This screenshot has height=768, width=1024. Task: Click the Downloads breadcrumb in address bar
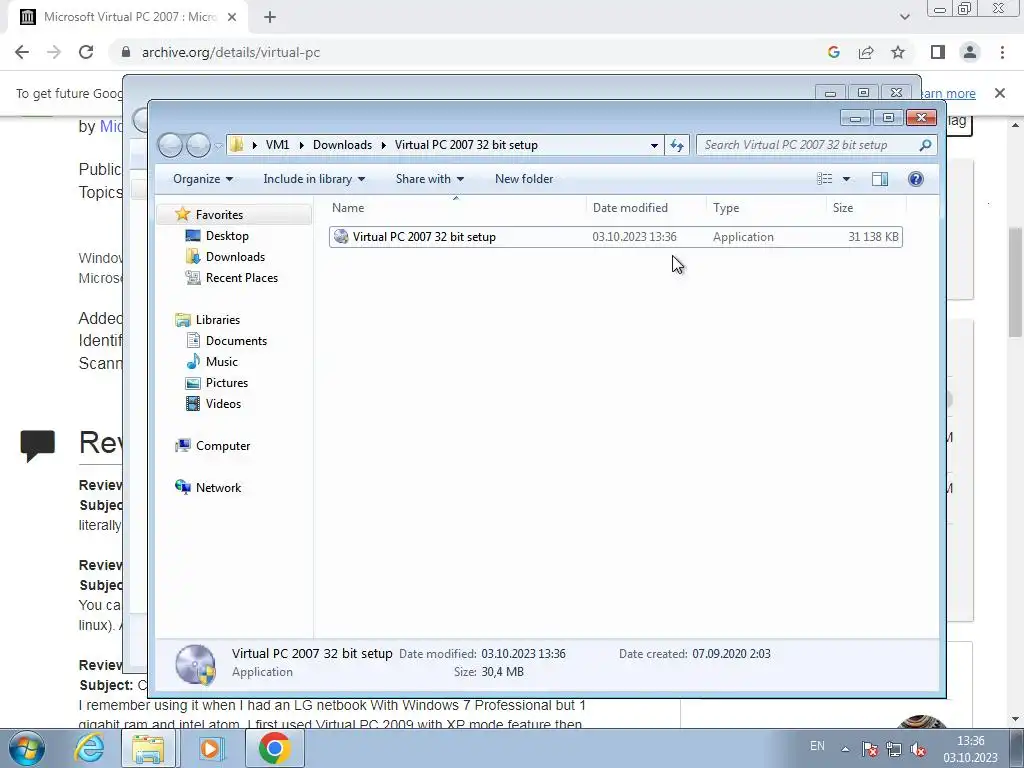(342, 145)
